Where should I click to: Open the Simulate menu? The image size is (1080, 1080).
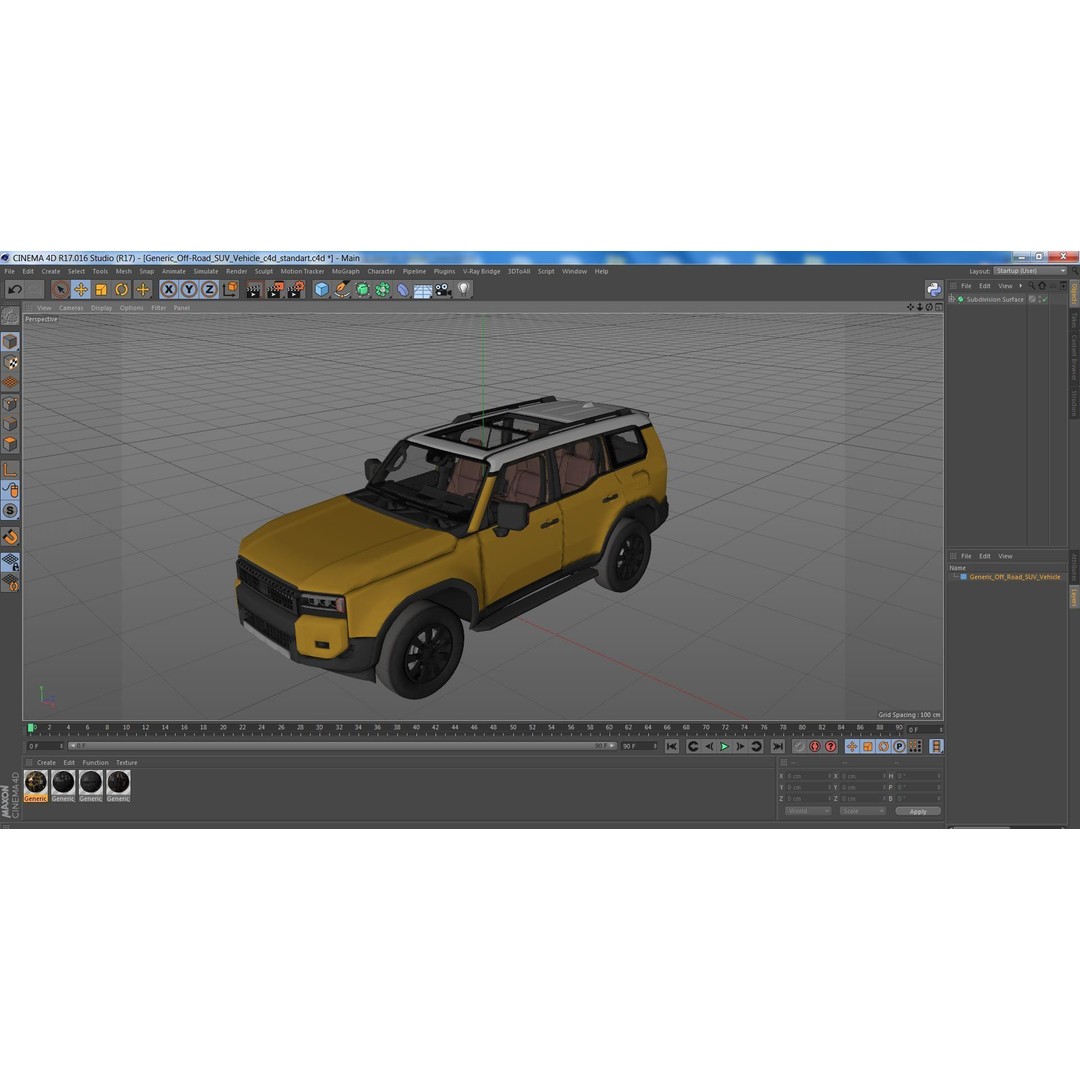205,271
